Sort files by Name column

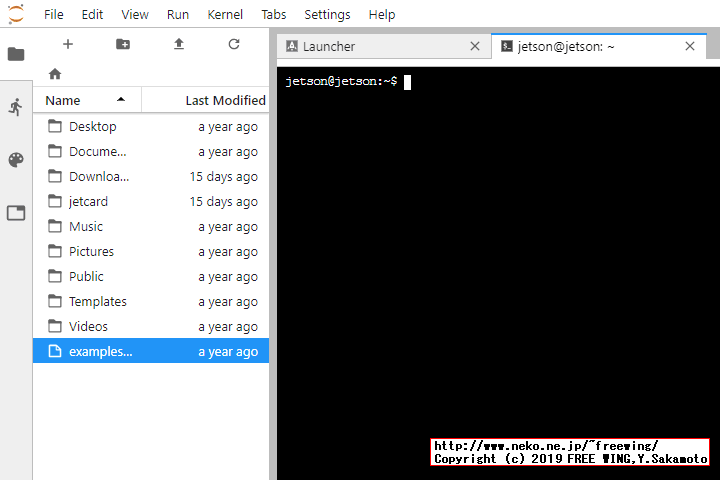pos(63,100)
